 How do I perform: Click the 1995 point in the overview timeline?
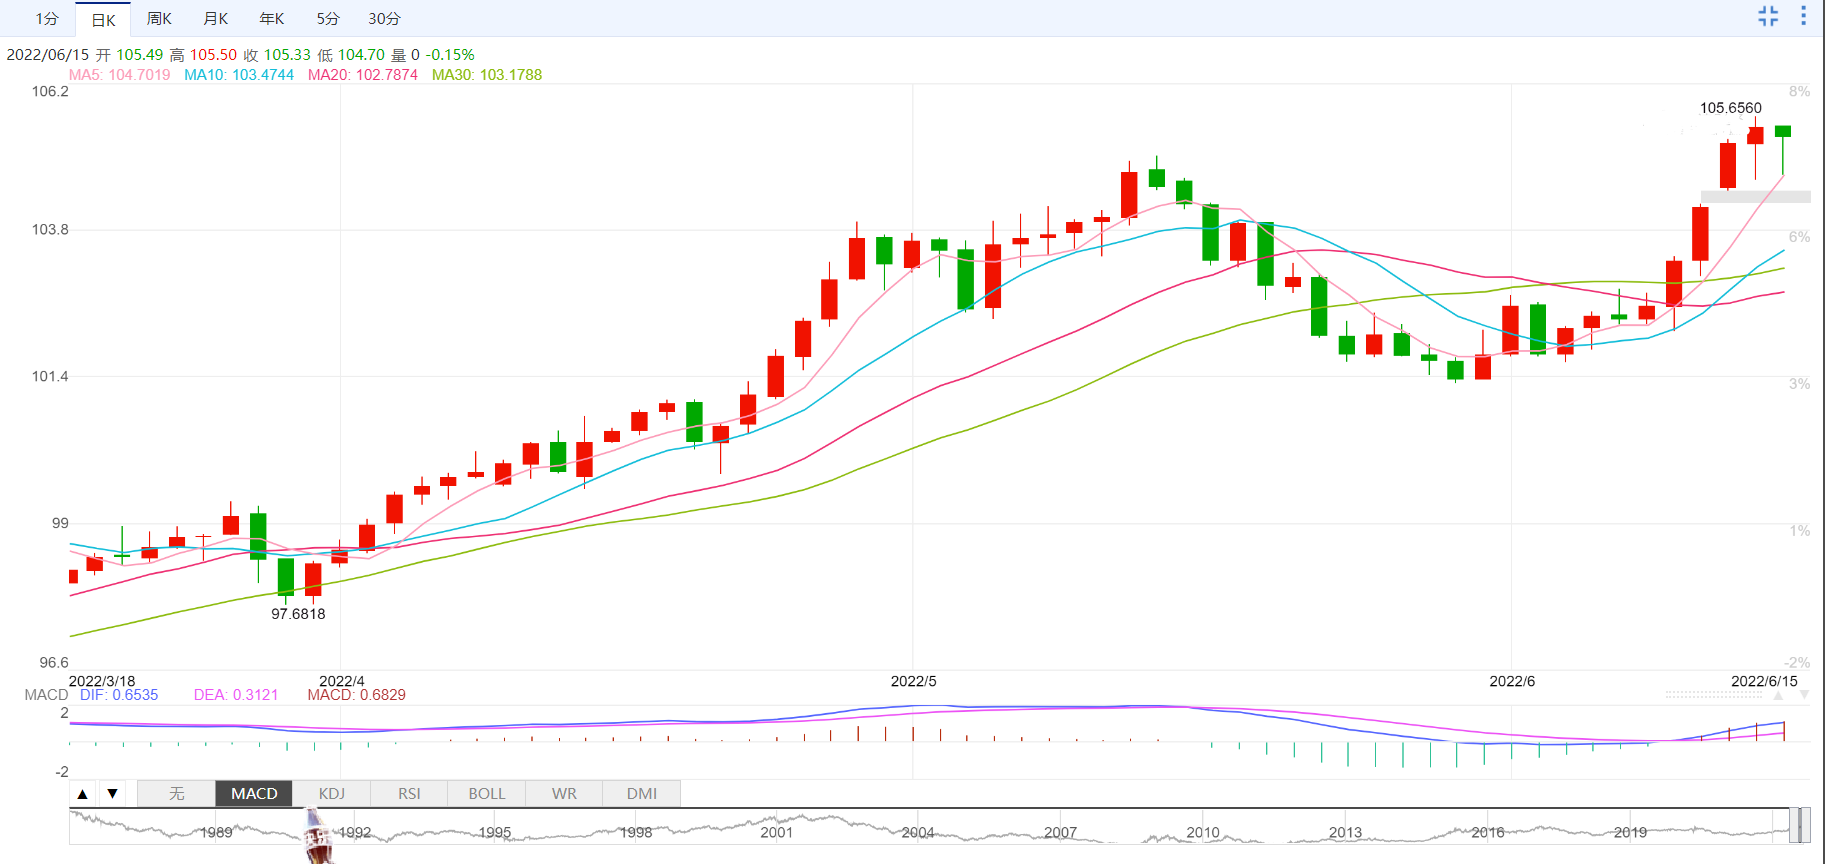click(495, 833)
